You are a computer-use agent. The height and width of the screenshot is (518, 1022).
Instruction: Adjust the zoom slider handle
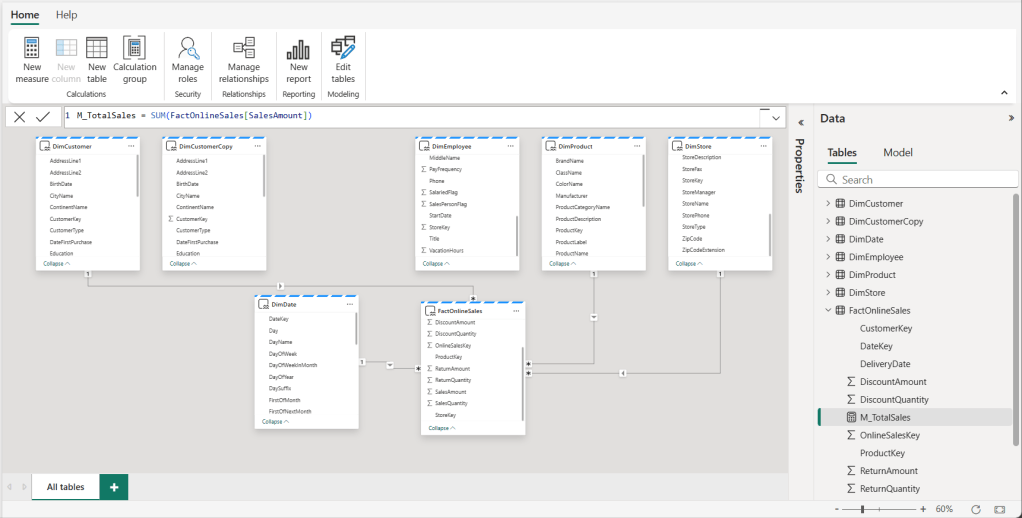tap(877, 509)
